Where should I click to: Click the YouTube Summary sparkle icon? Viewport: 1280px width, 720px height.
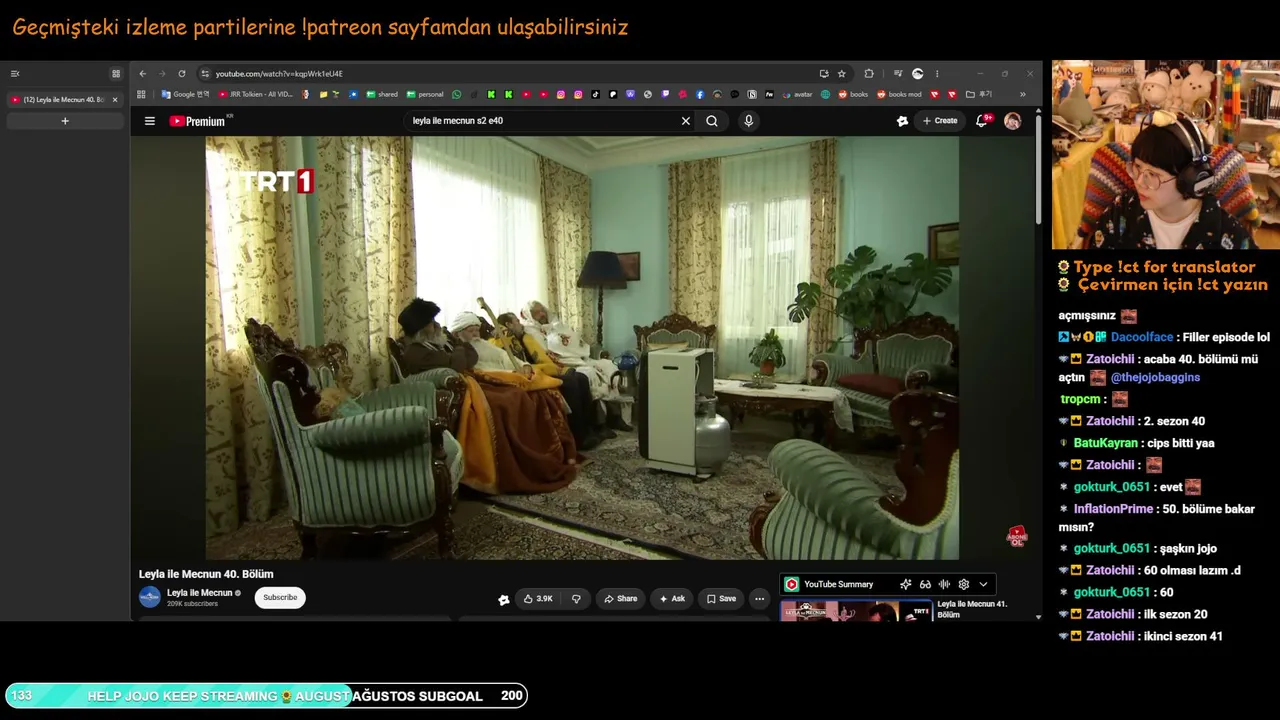pos(905,584)
